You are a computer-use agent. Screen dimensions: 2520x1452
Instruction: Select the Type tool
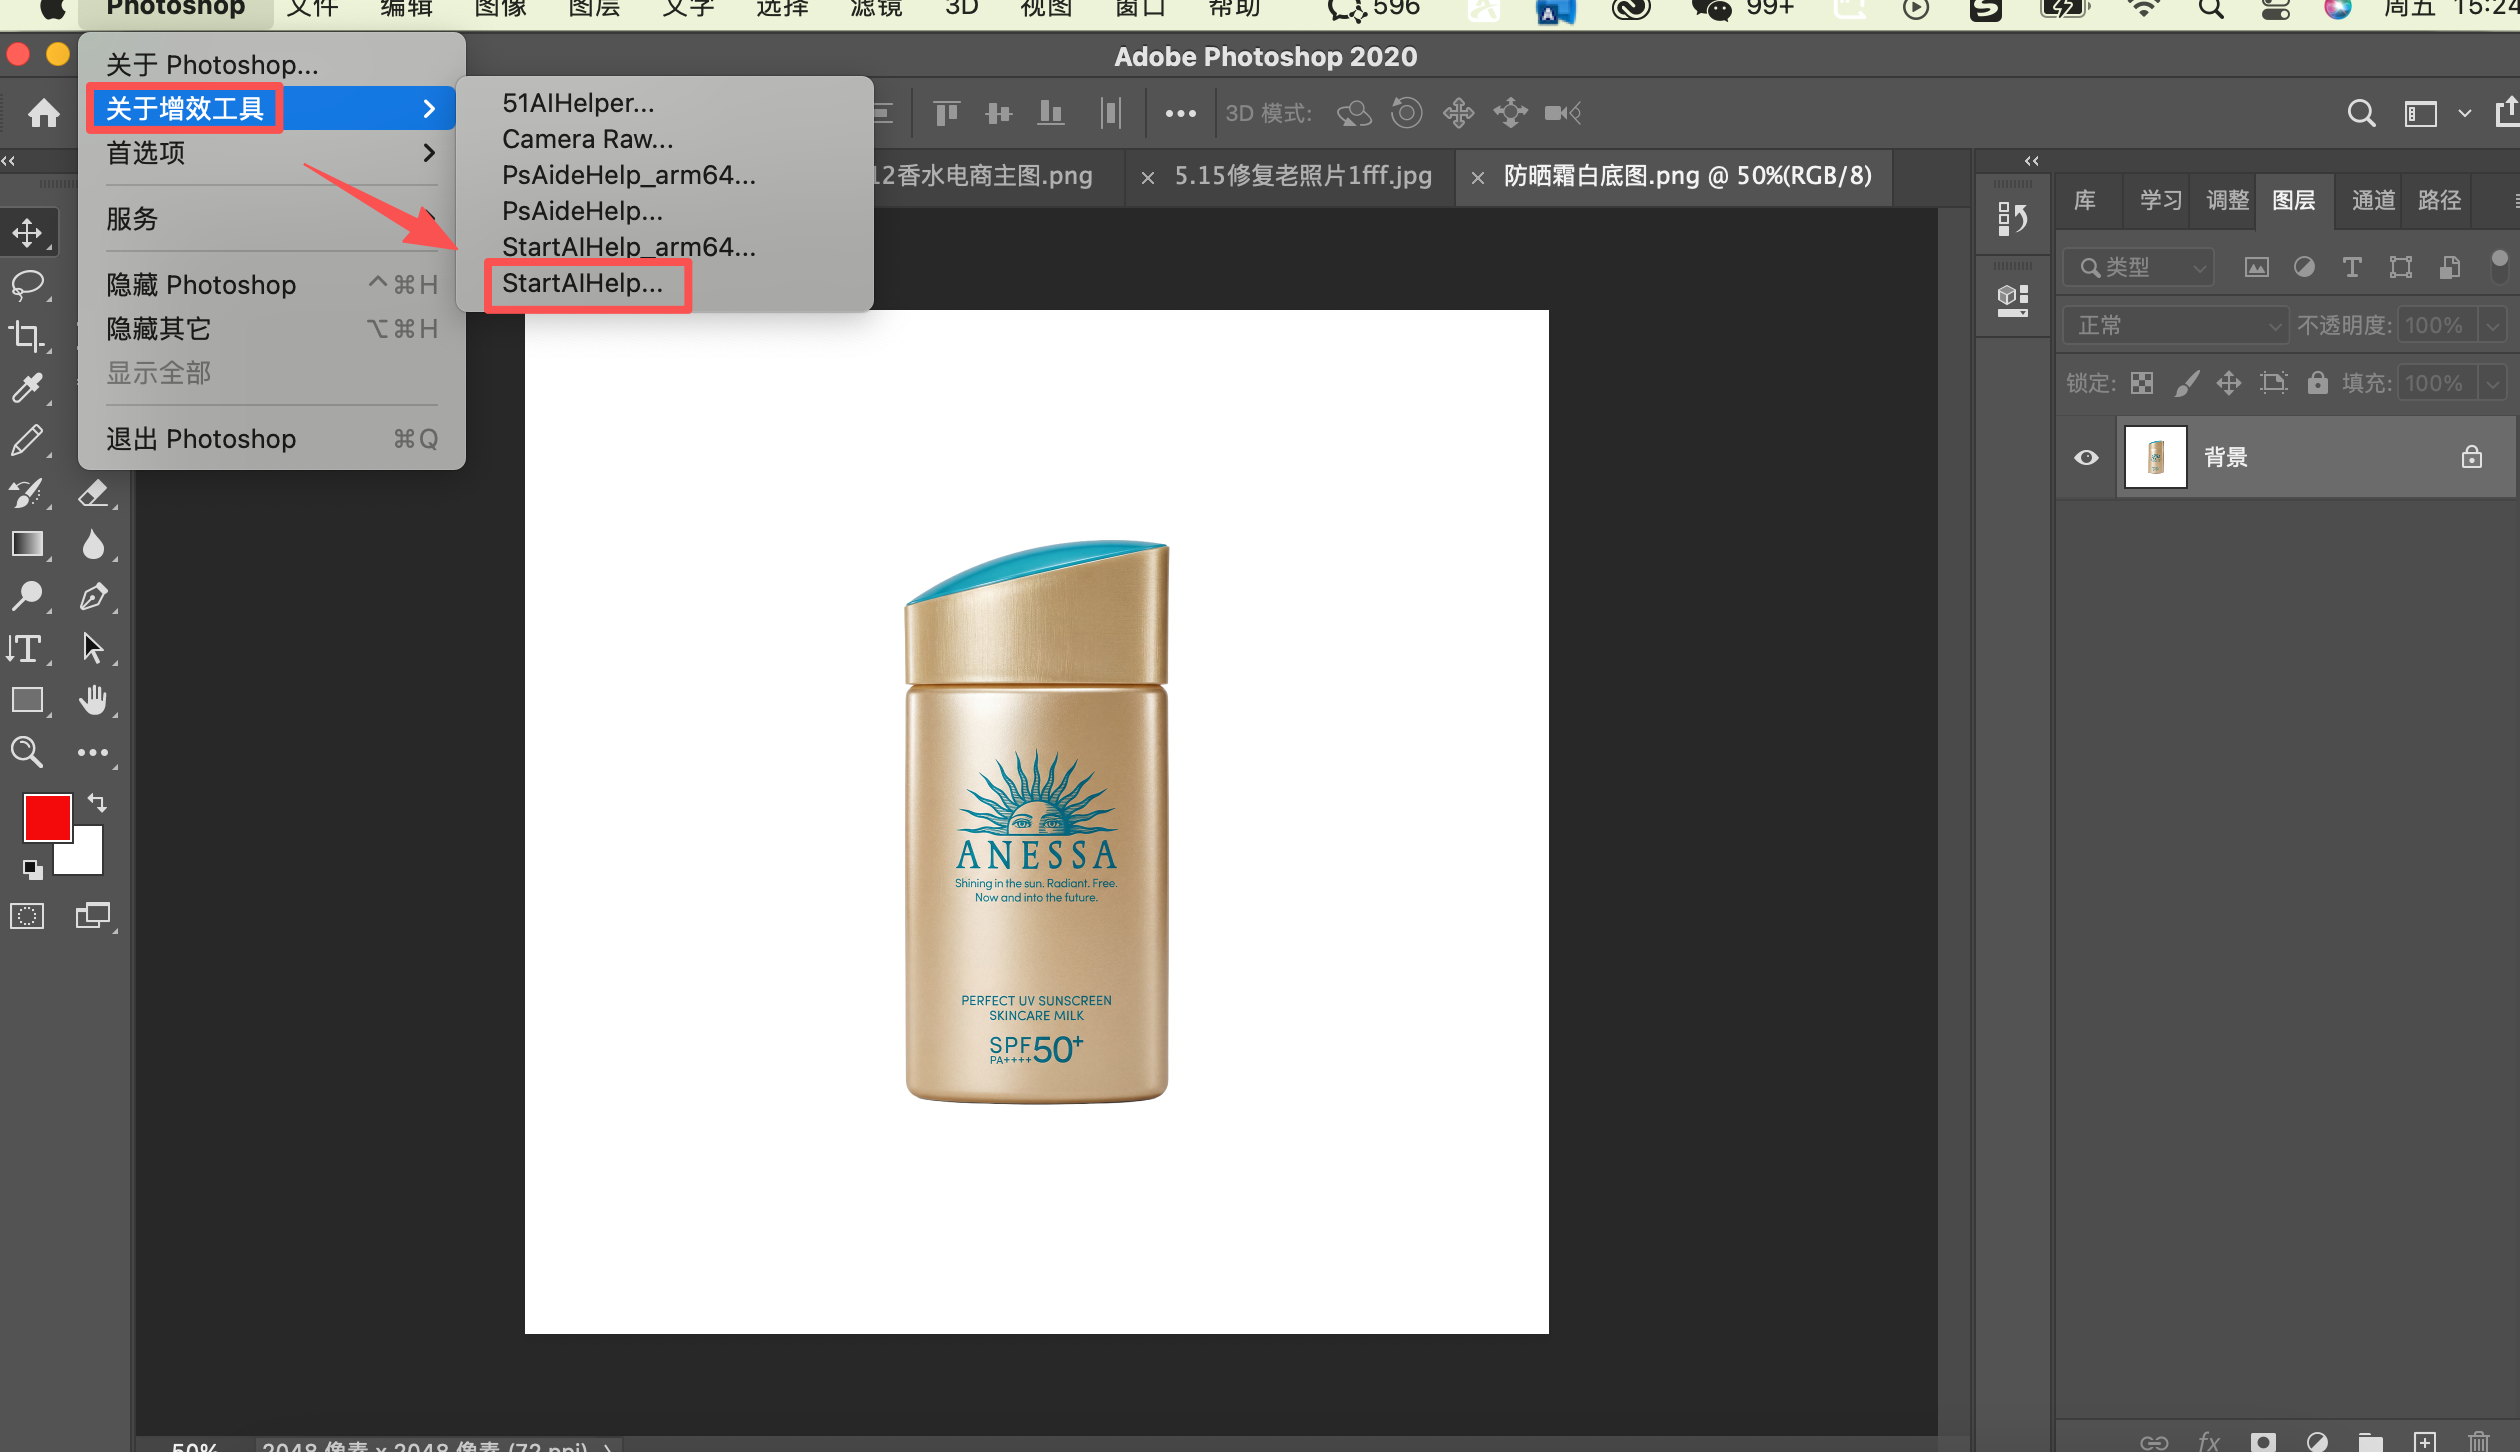click(27, 648)
